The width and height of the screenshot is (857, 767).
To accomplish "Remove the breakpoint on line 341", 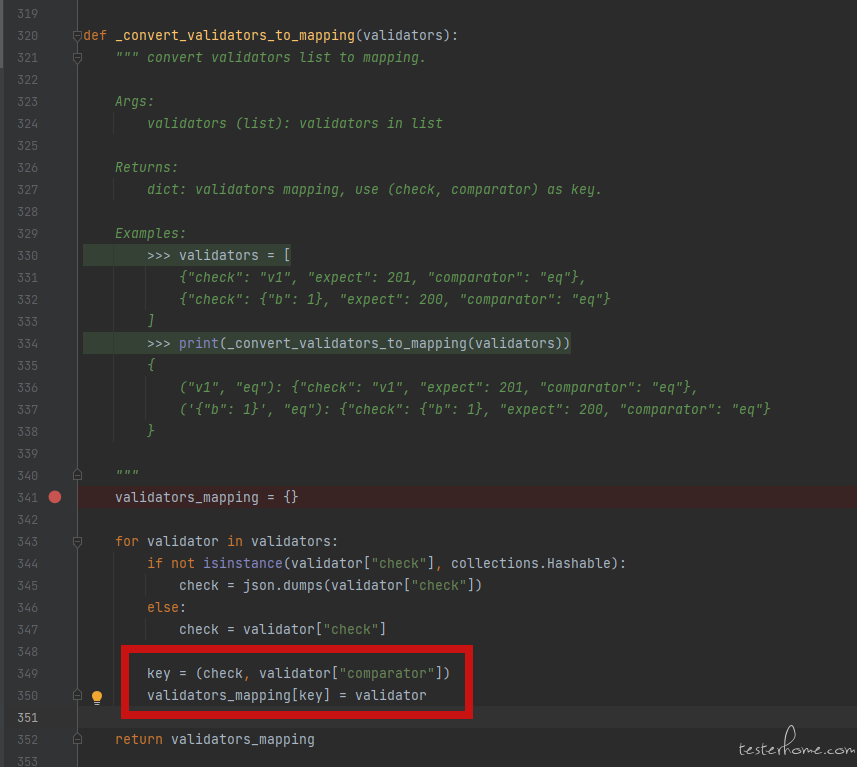I will (55, 497).
